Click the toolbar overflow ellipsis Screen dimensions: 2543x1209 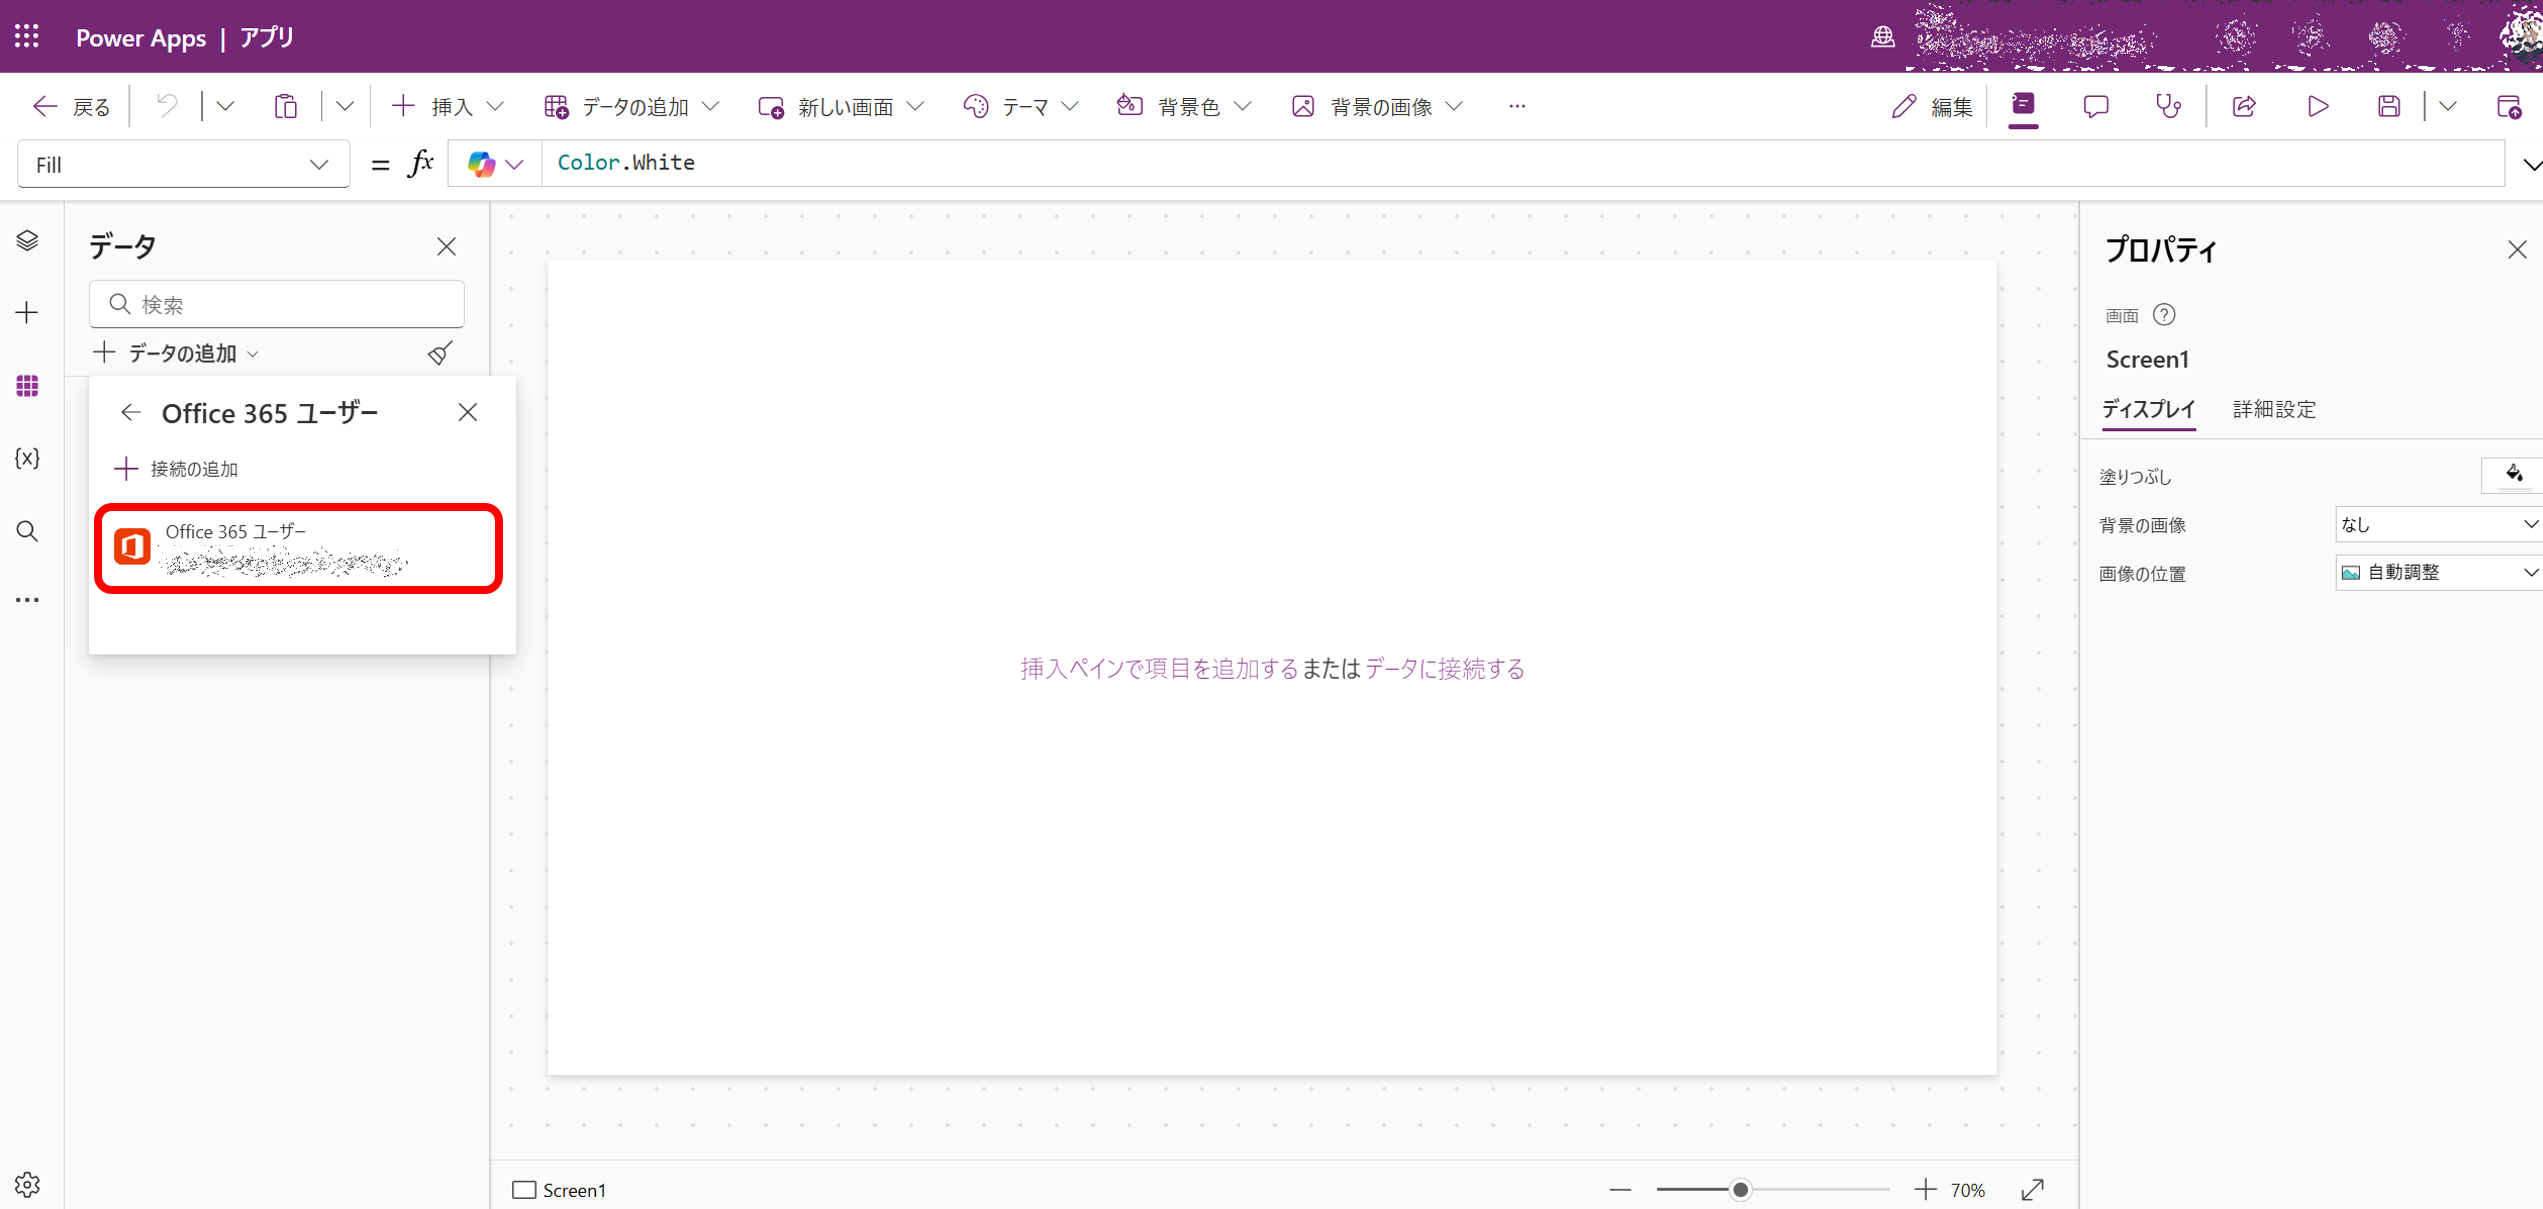[x=1517, y=106]
